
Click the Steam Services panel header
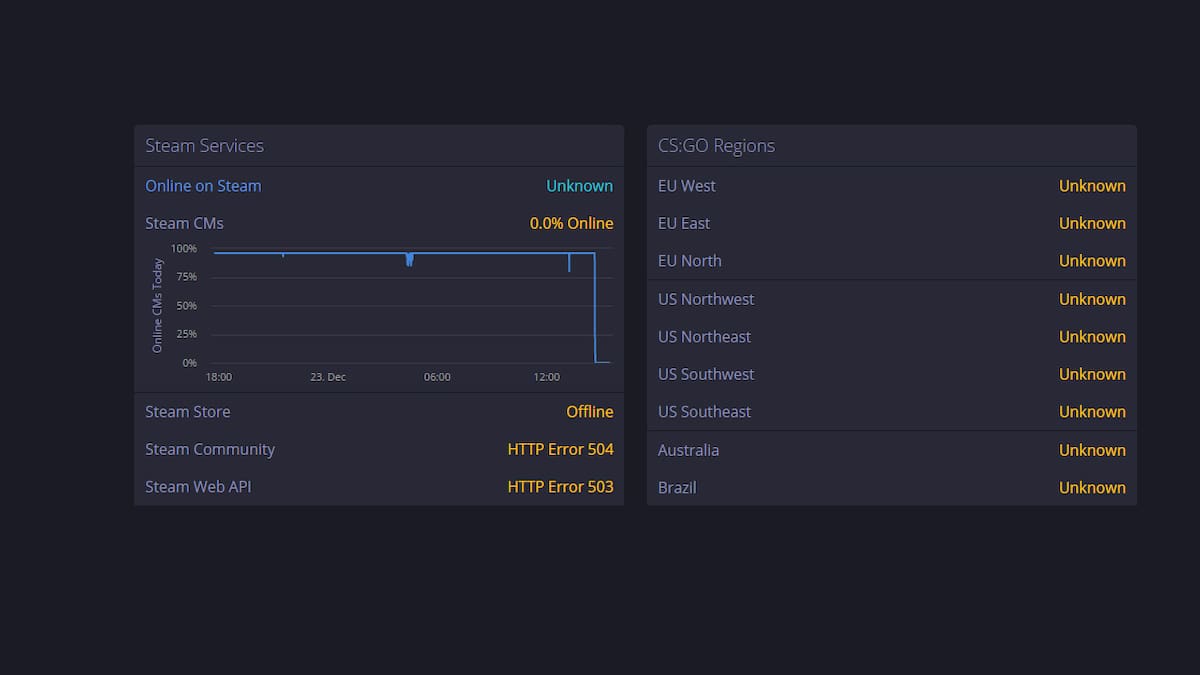point(379,146)
